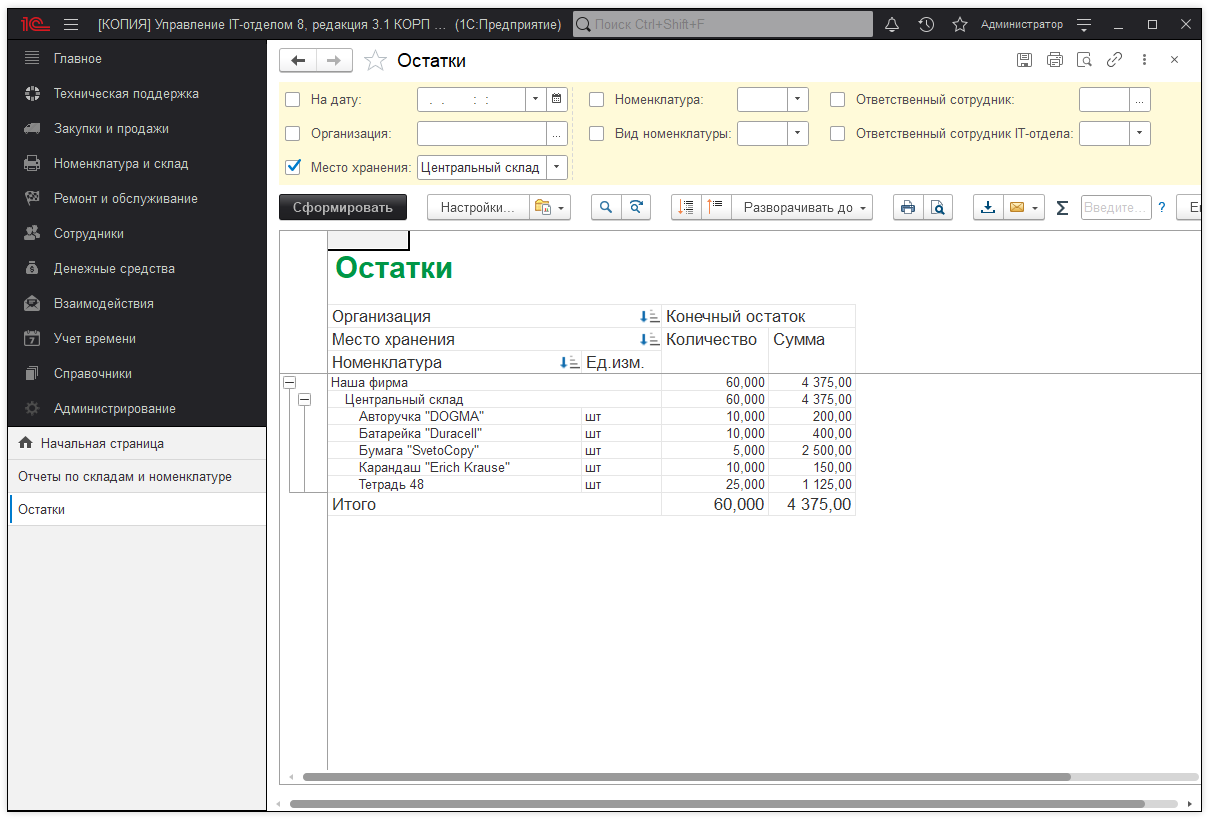The image size is (1209, 819).
Task: Click the find (magnifier) icon in toolbar
Action: 605,207
